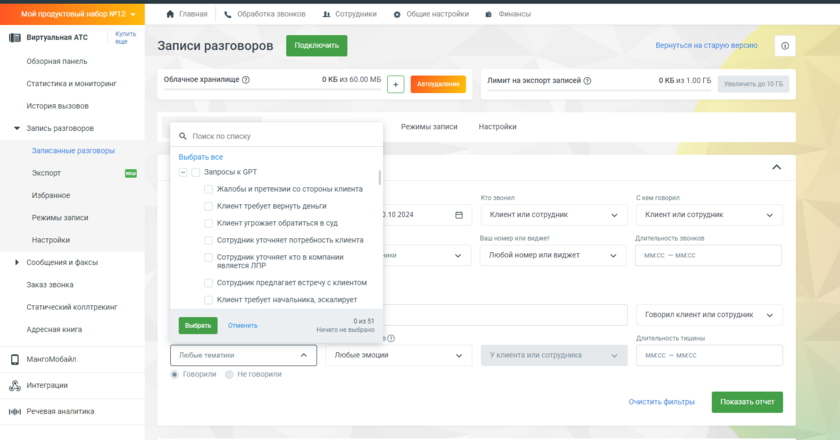Click help icon beside Облачное хранилище
Screen dimensions: 840x440
(x=246, y=80)
